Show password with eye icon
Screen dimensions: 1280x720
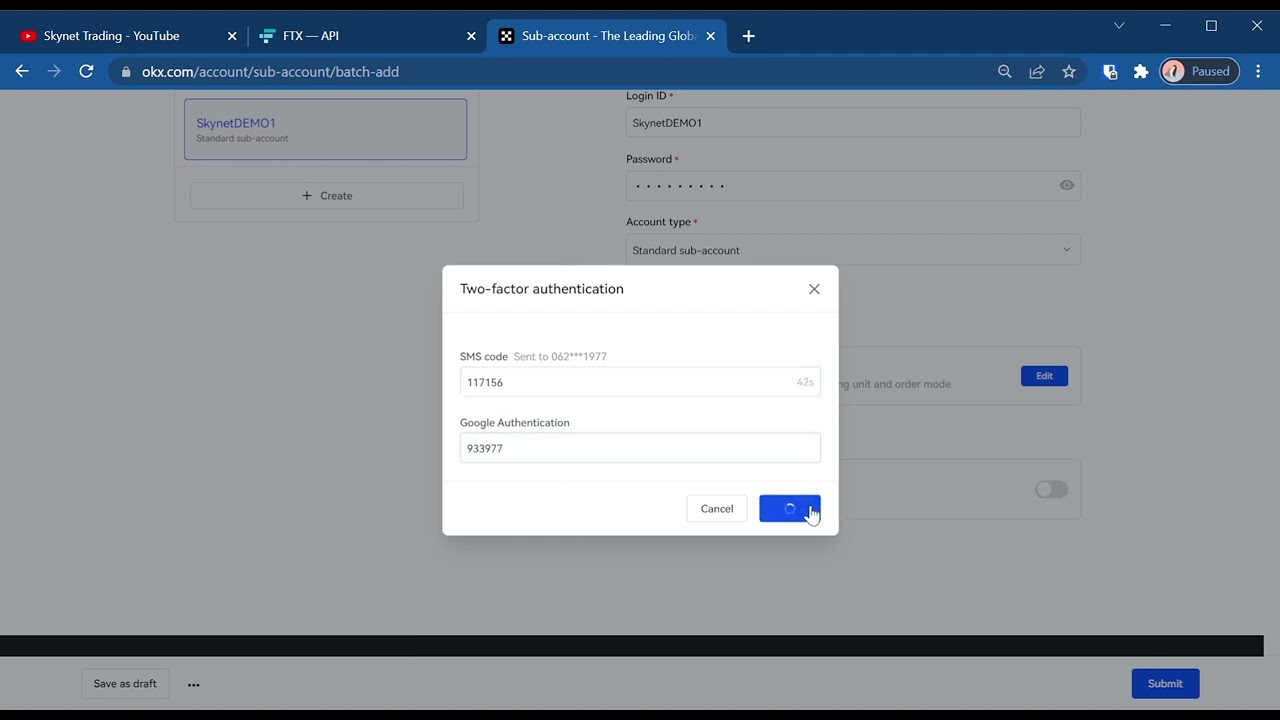[1067, 186]
